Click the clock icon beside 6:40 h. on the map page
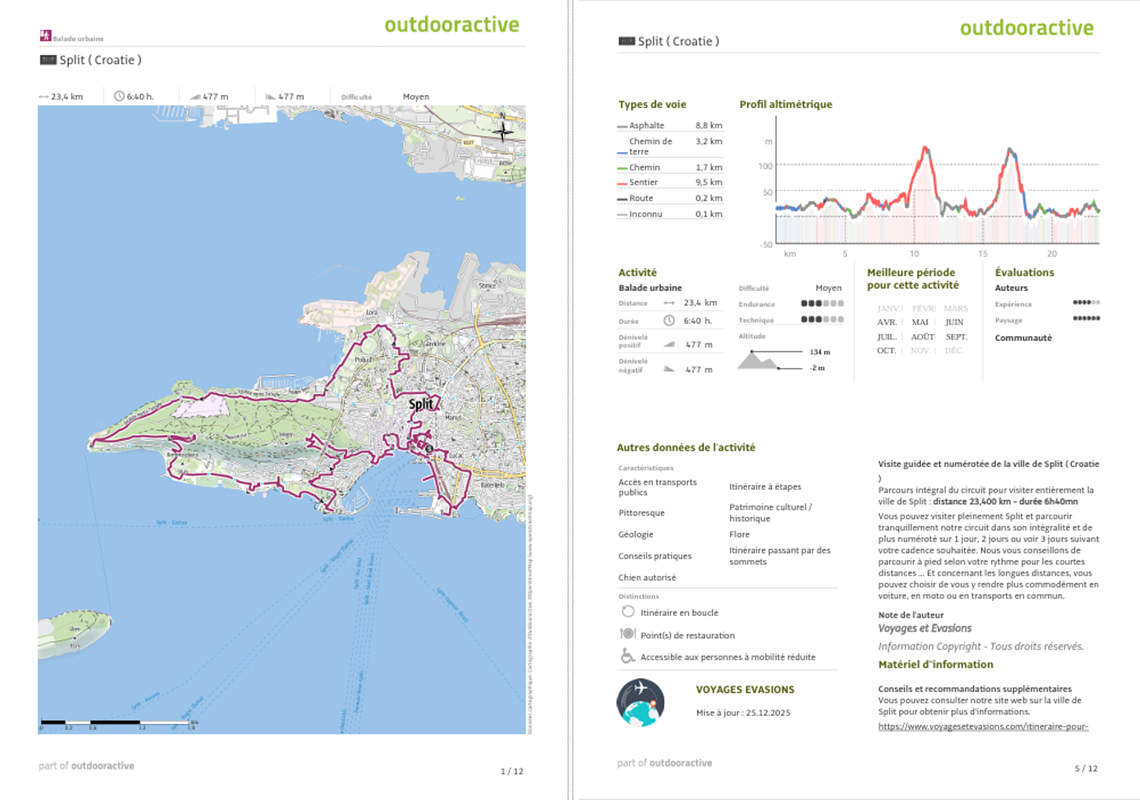The height and width of the screenshot is (800, 1140). click(119, 97)
